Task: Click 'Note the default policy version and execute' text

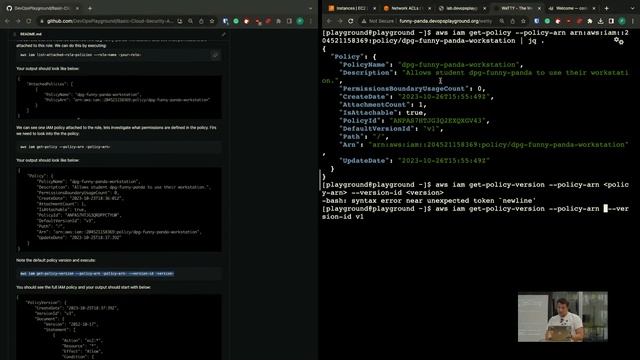Action: (56, 260)
